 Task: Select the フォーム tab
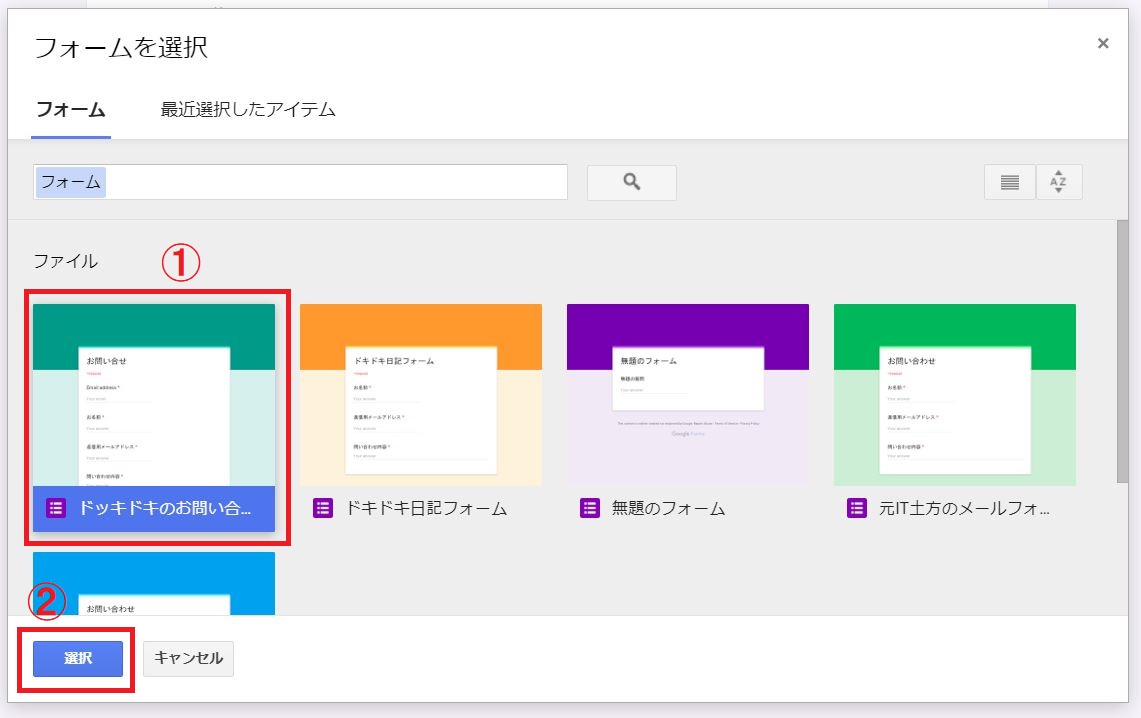tap(70, 110)
